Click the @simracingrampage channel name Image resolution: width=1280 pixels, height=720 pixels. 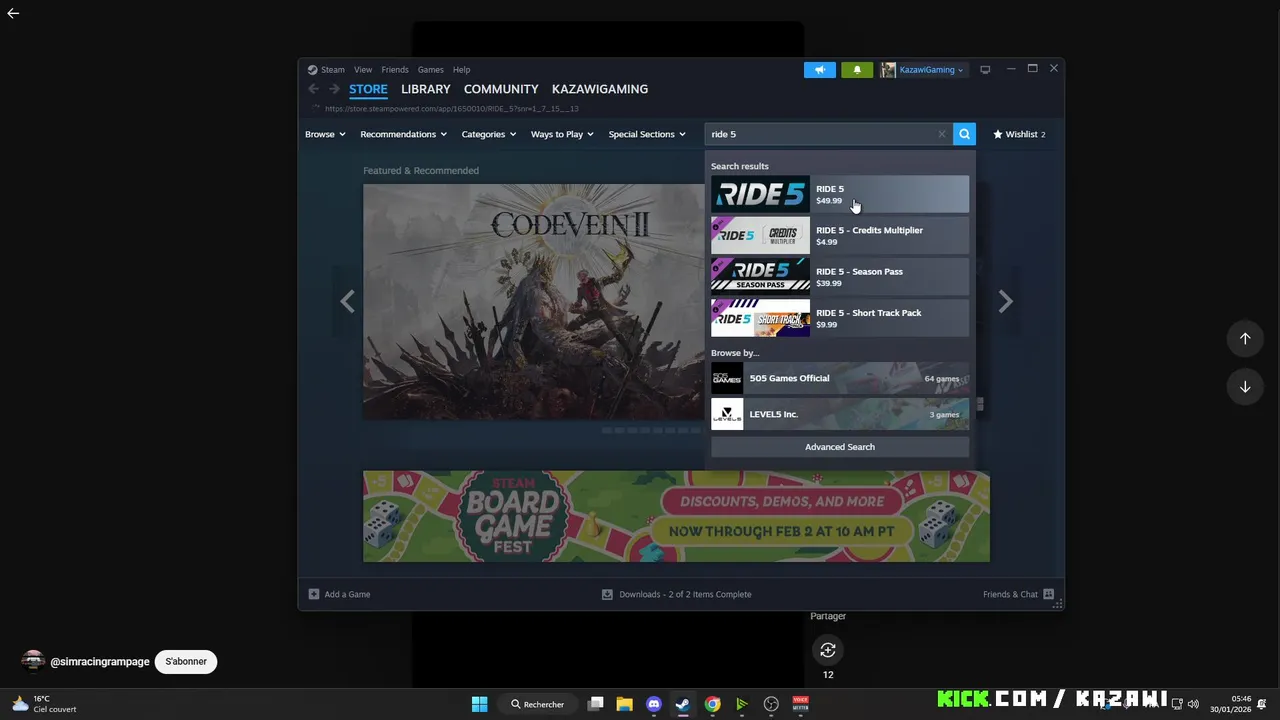click(100, 662)
